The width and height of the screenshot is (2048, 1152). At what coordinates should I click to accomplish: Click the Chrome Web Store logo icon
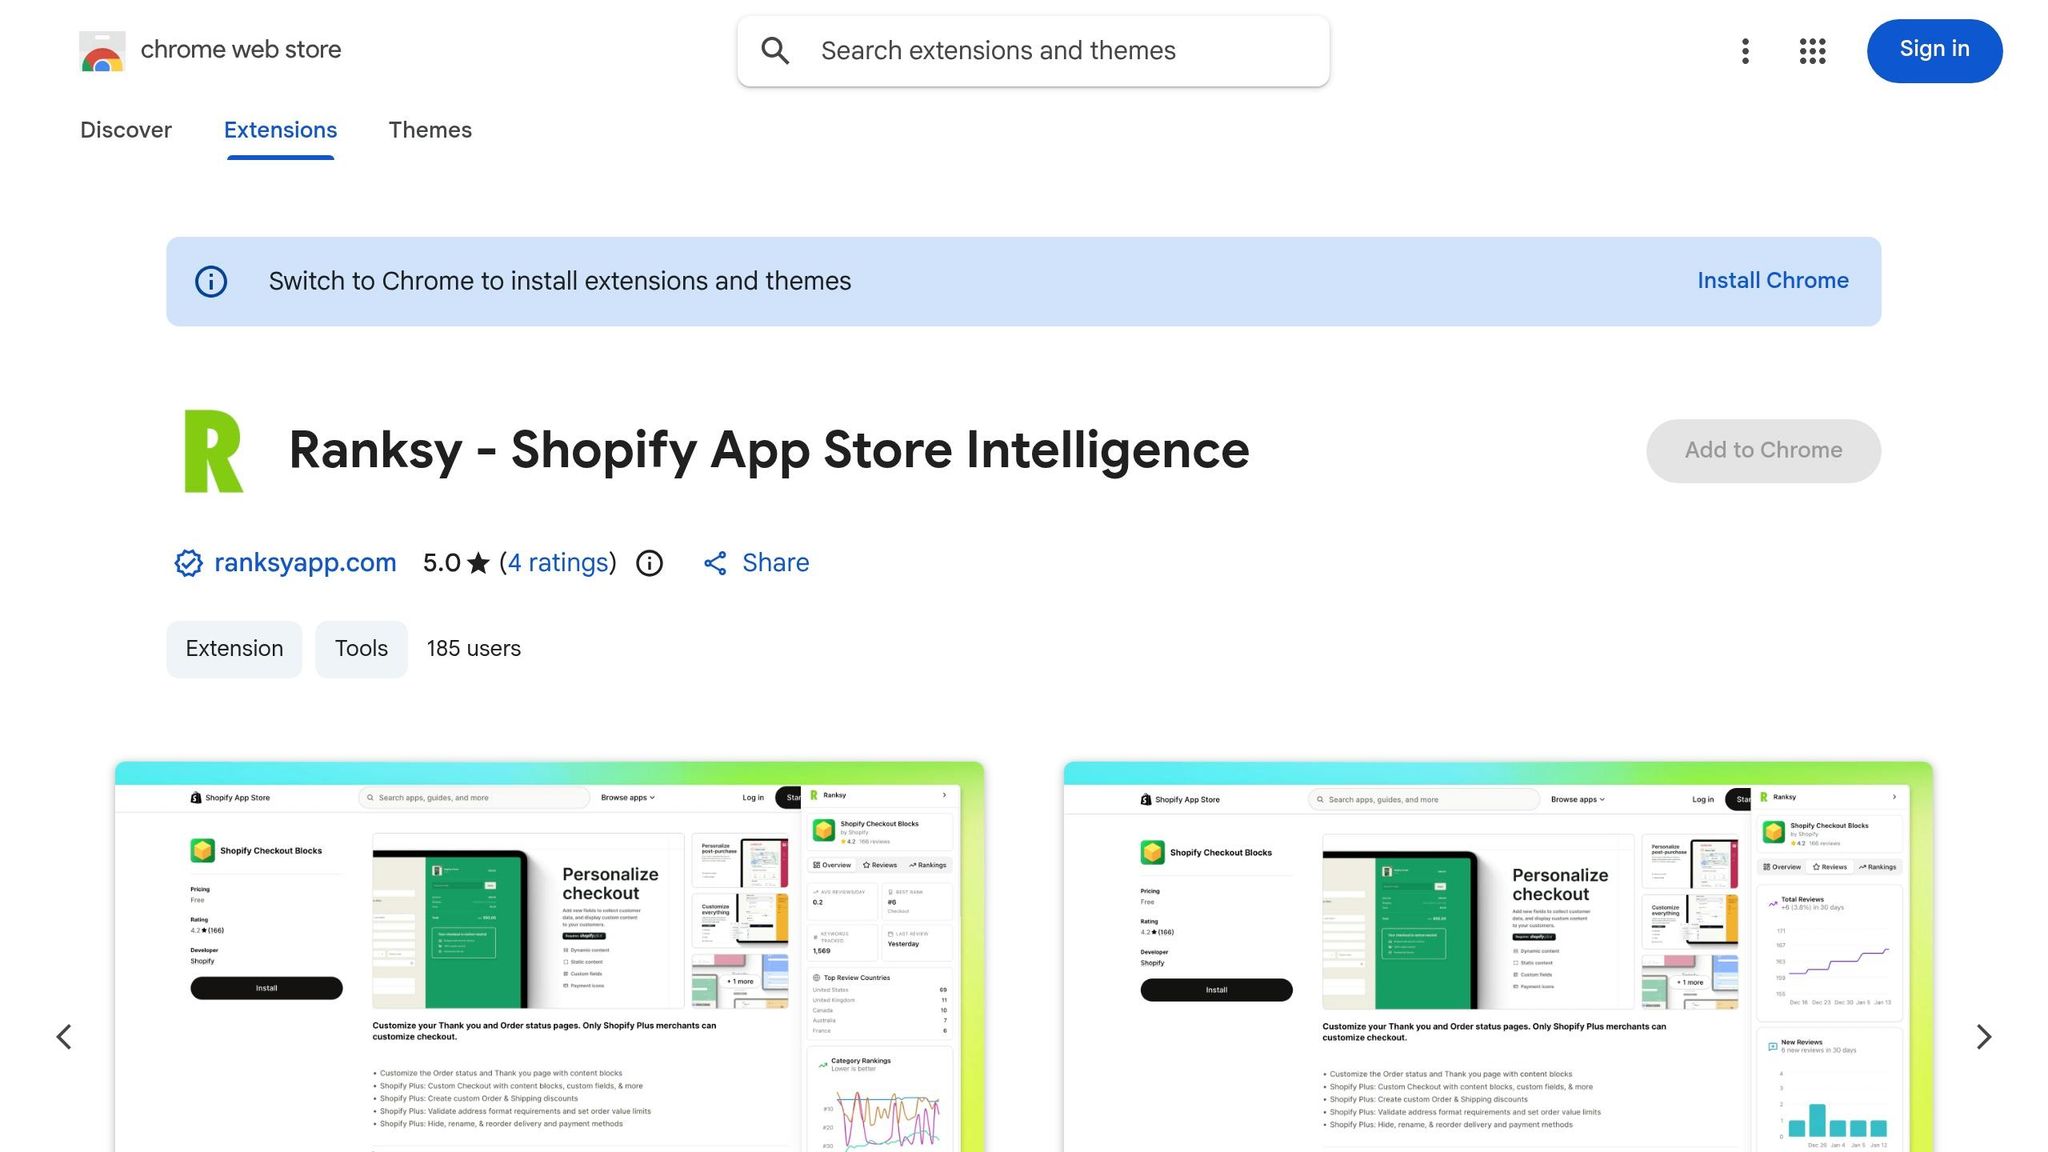(x=102, y=51)
